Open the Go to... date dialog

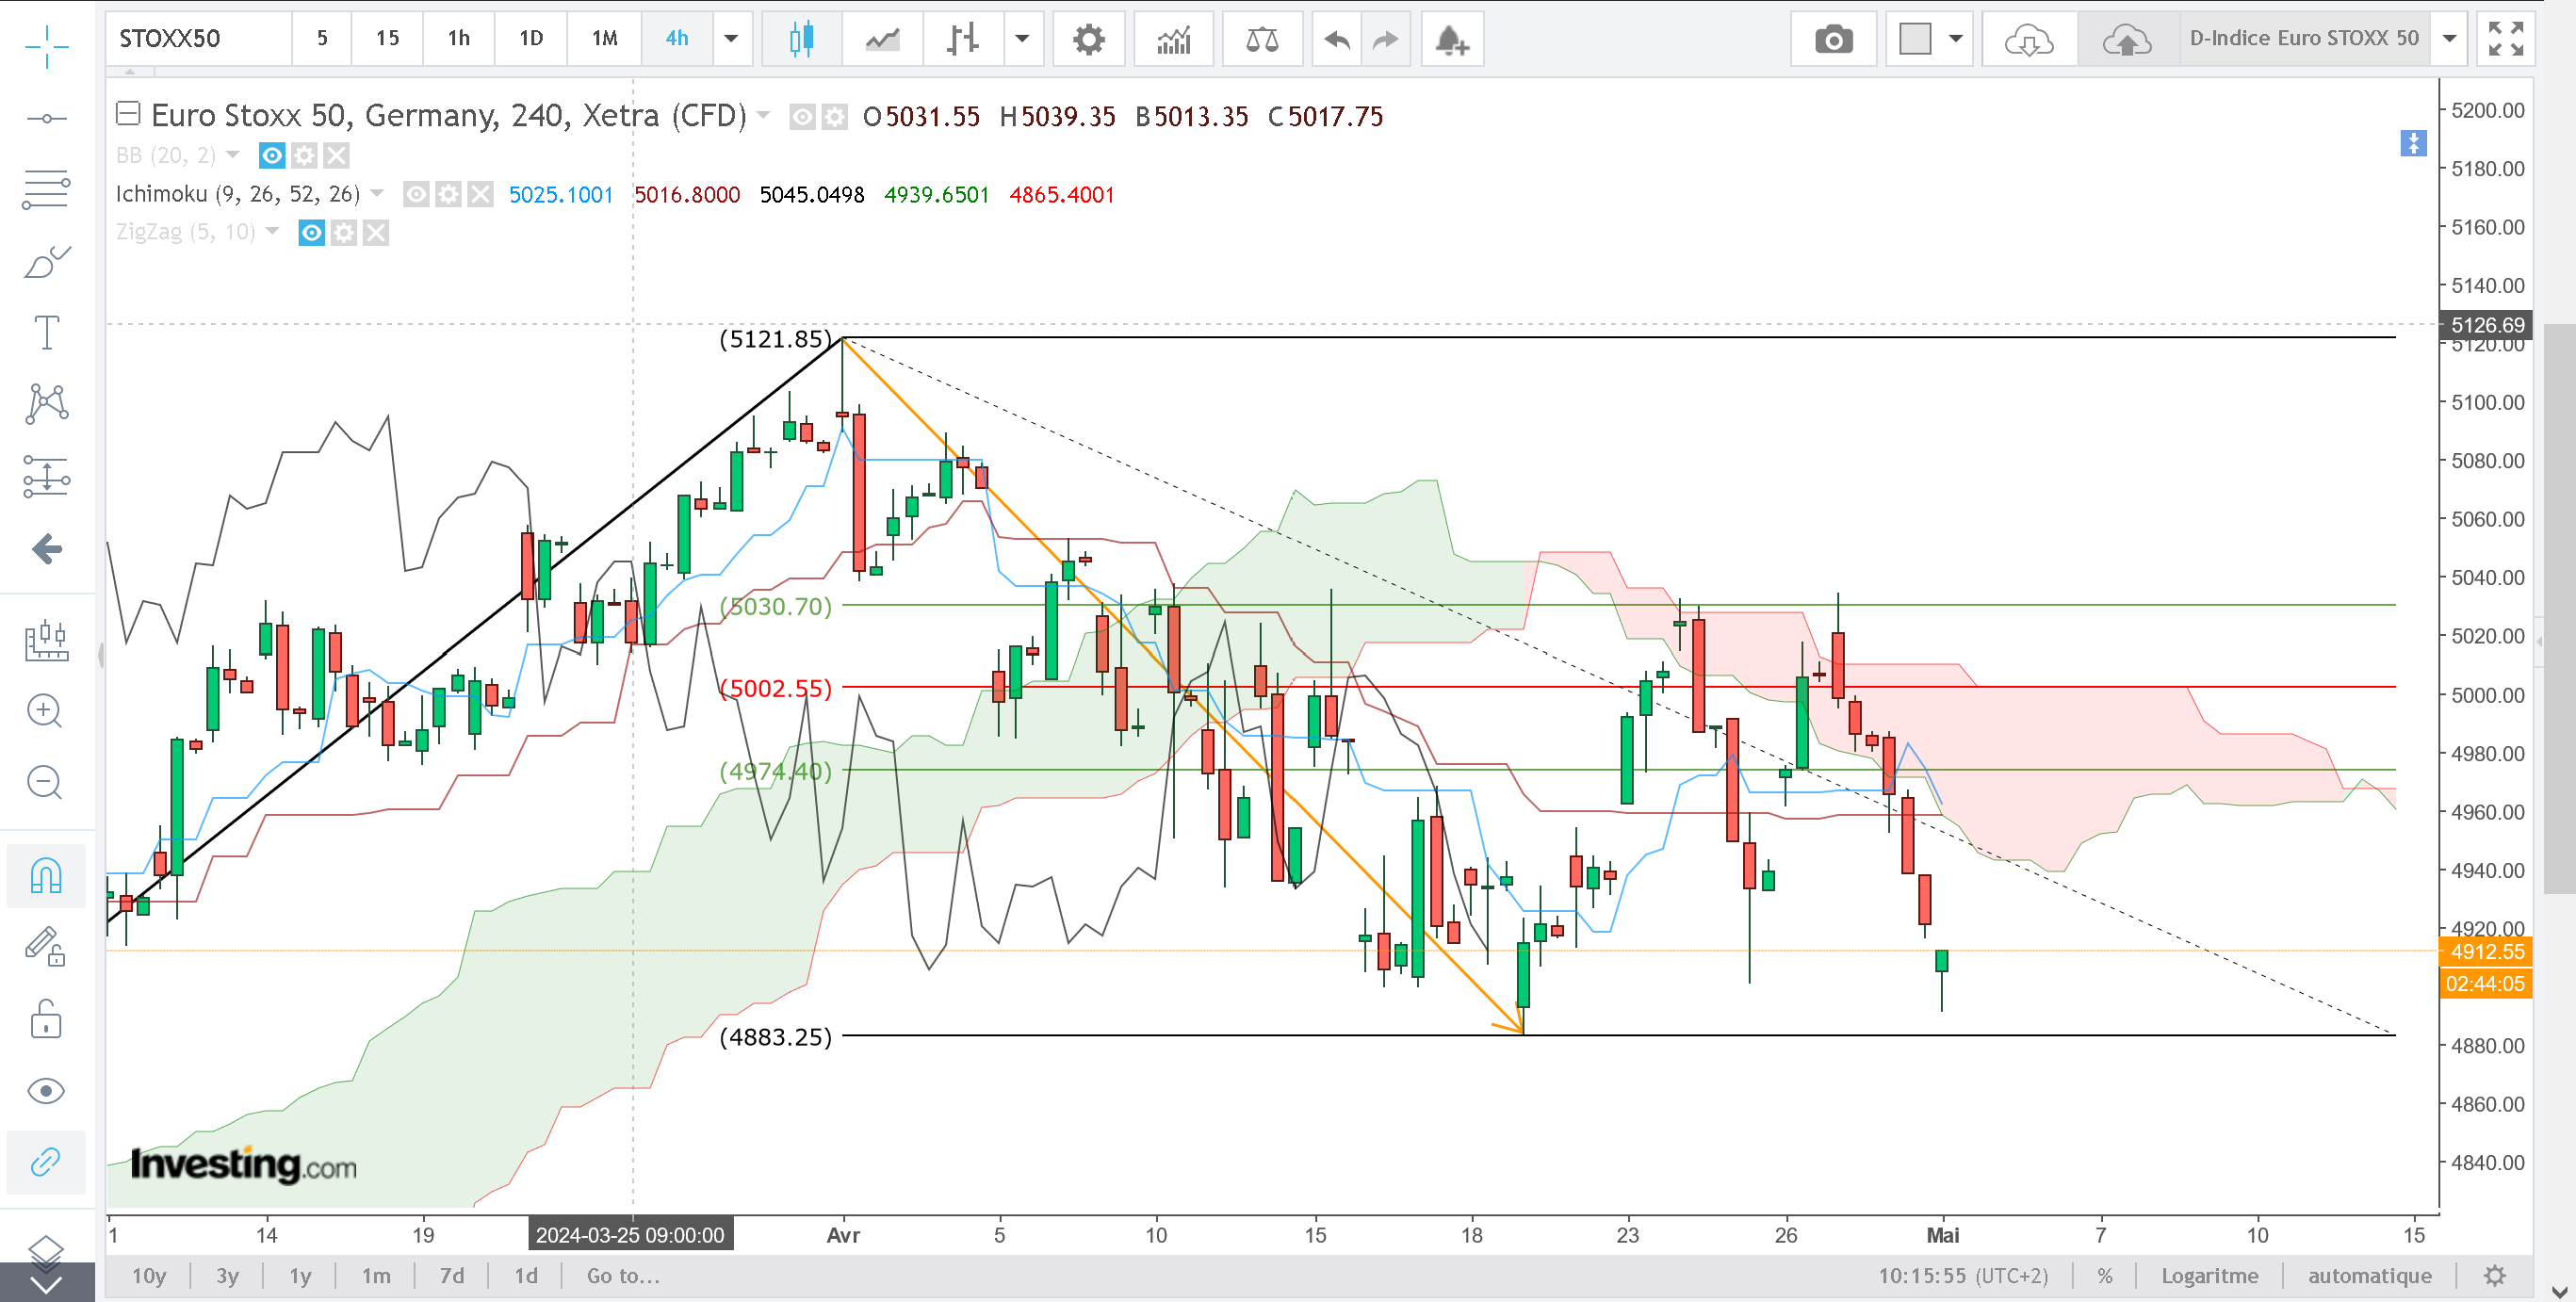[623, 1276]
